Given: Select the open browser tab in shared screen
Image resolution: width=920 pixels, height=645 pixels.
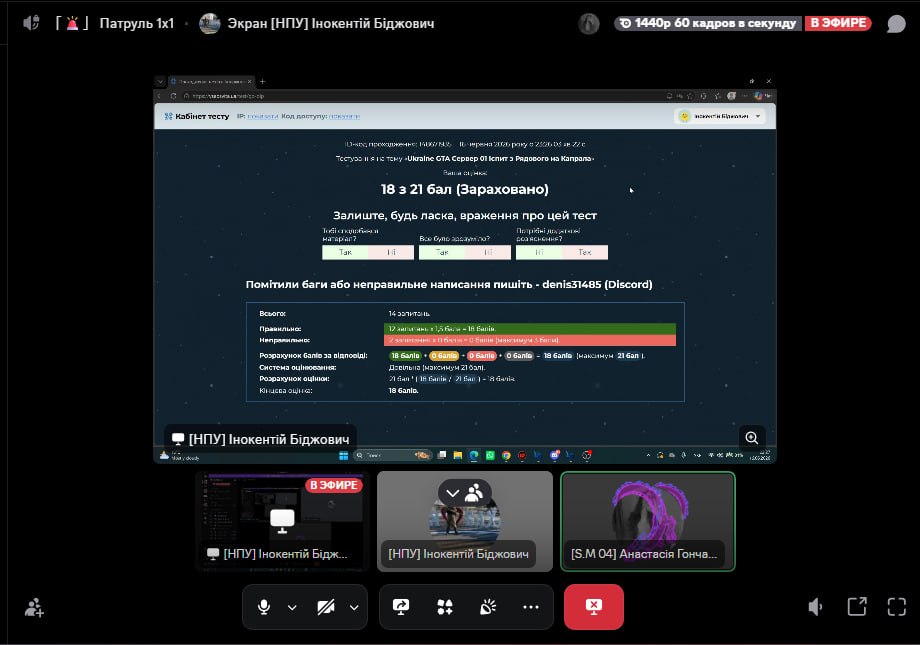Looking at the screenshot, I should (x=211, y=82).
